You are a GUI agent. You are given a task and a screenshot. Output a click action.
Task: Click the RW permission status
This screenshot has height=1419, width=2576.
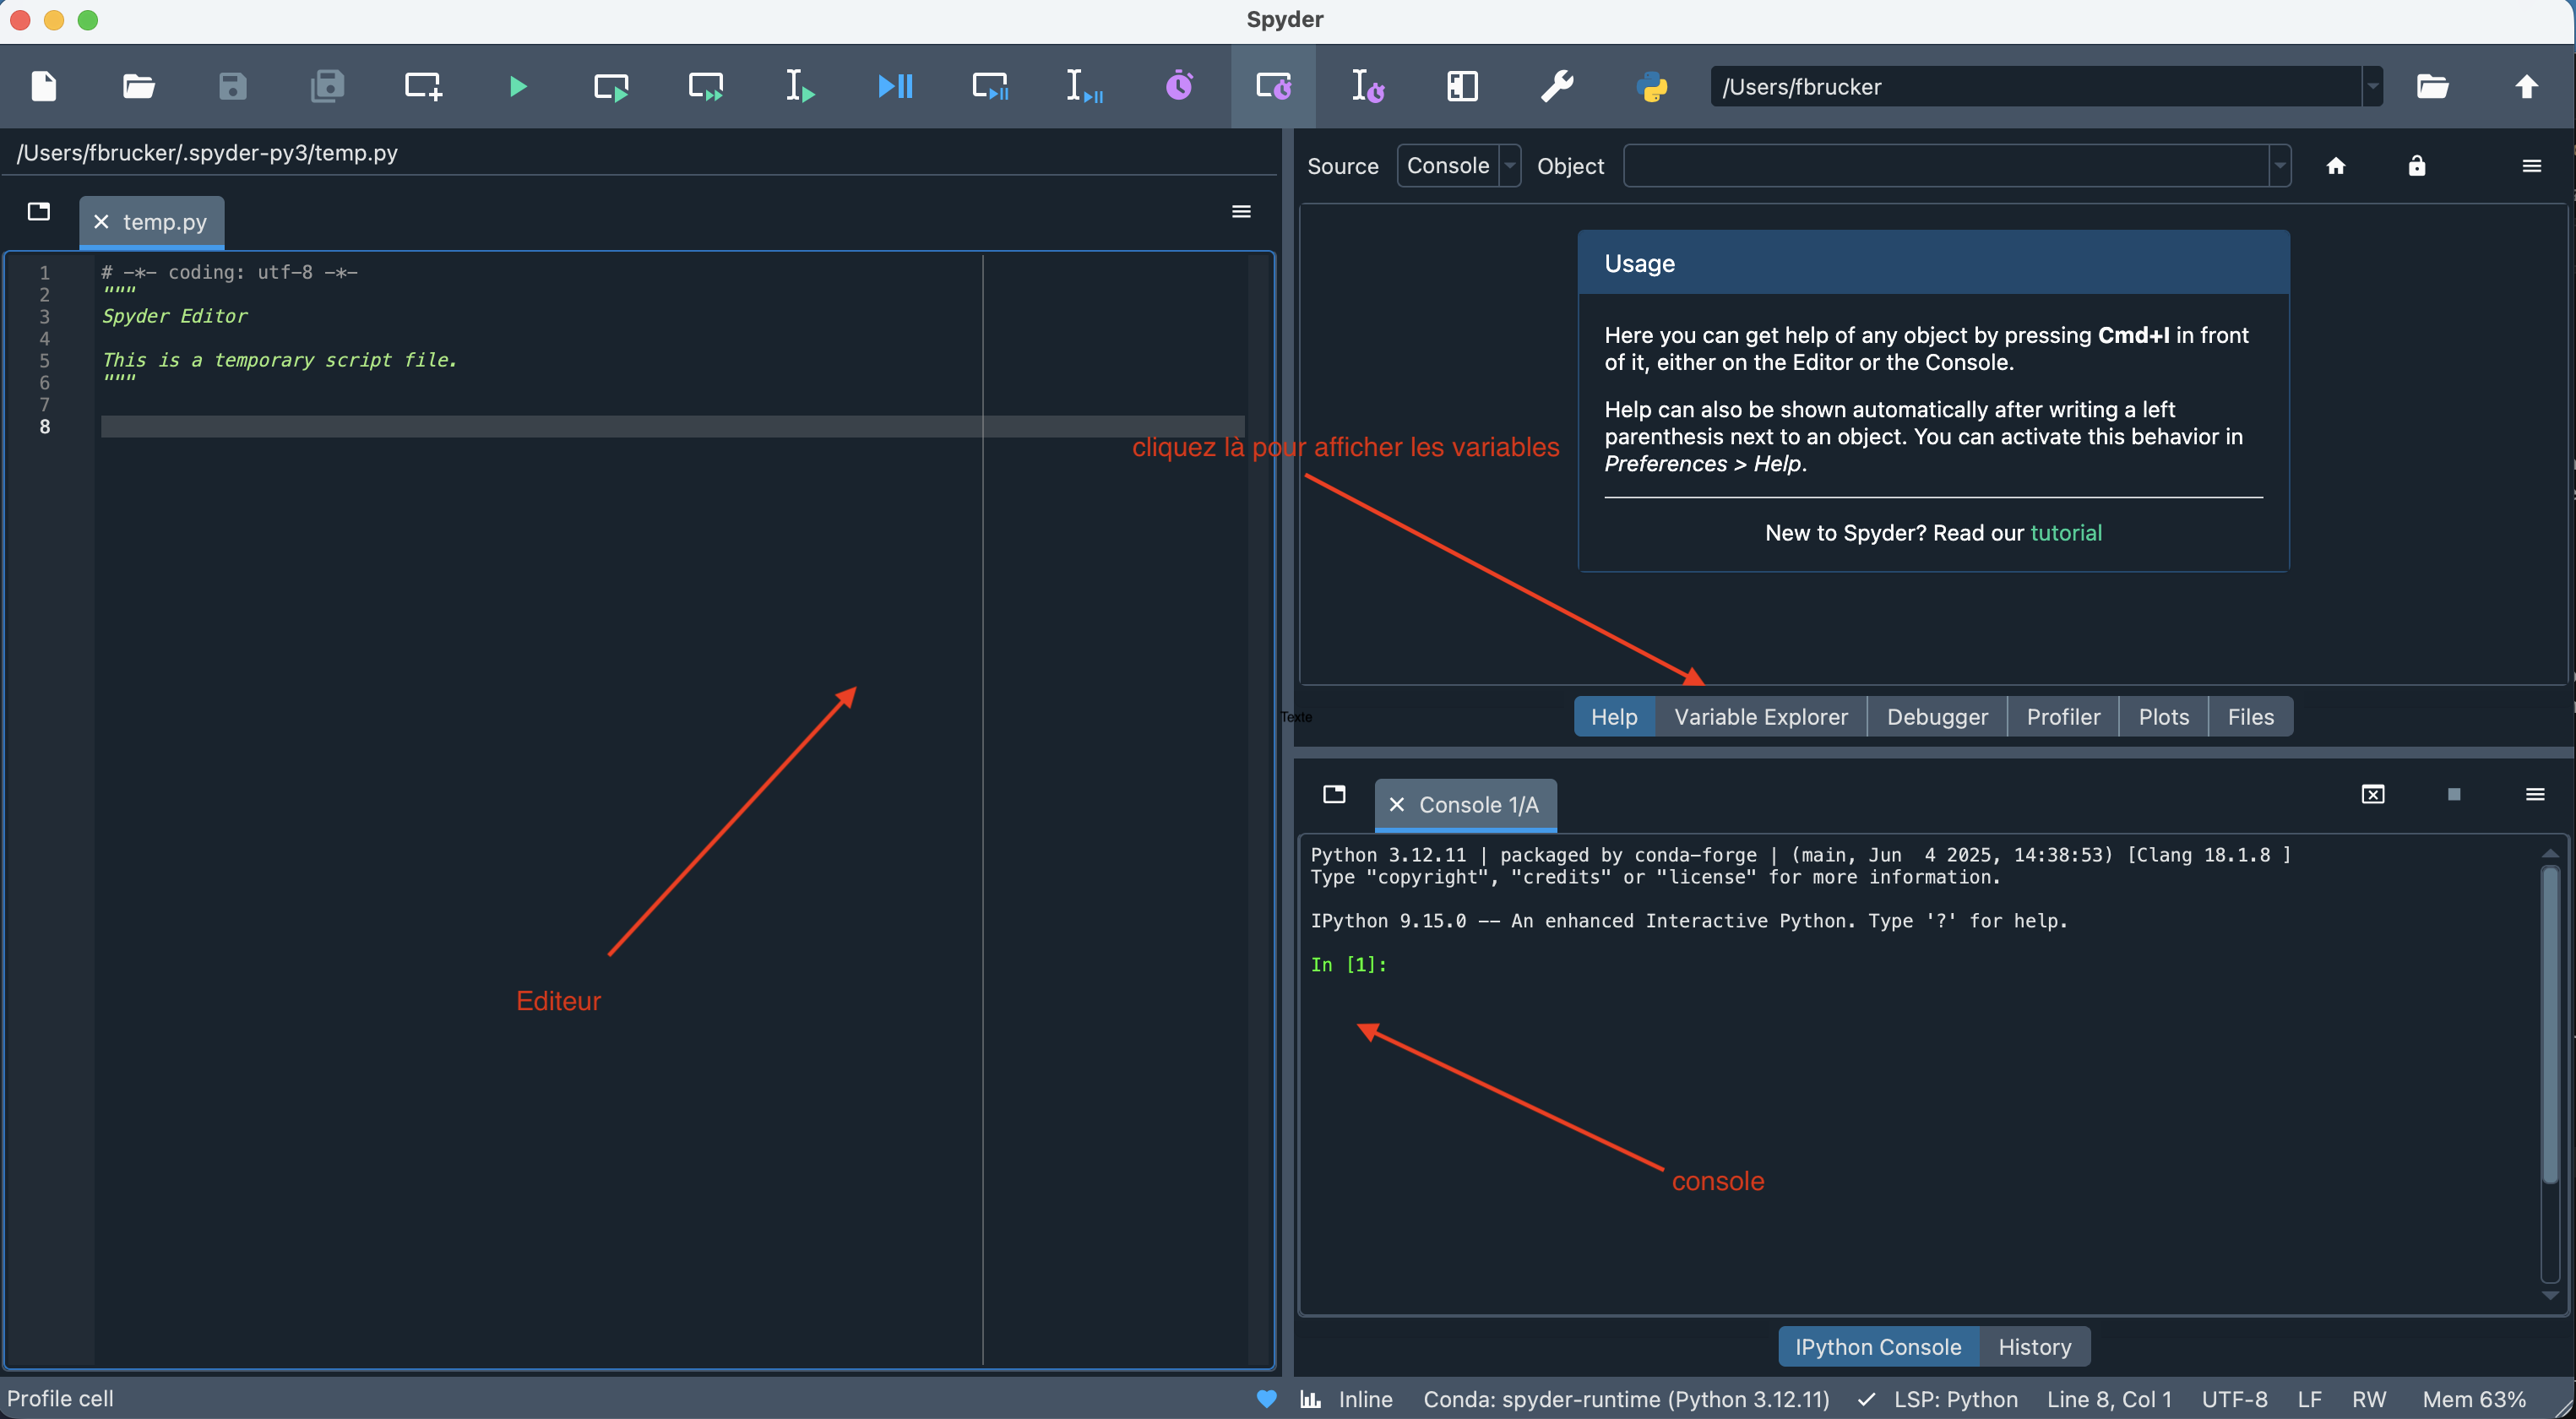[2369, 1399]
